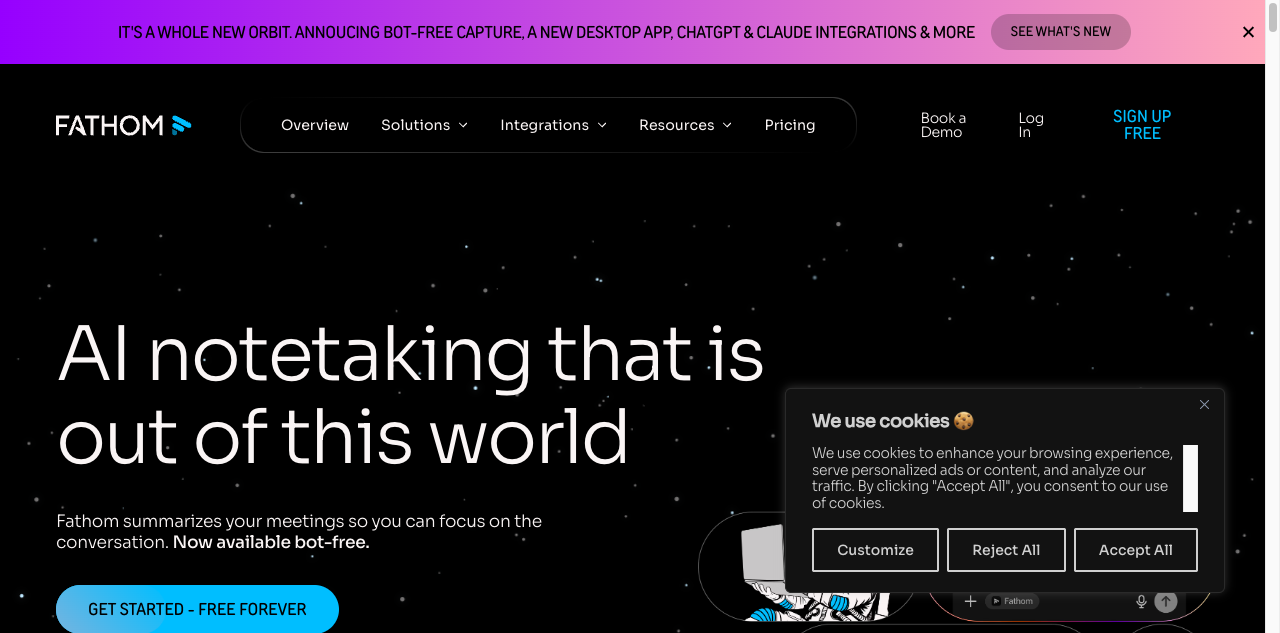Click Get Started - Free Forever button

[x=197, y=609]
